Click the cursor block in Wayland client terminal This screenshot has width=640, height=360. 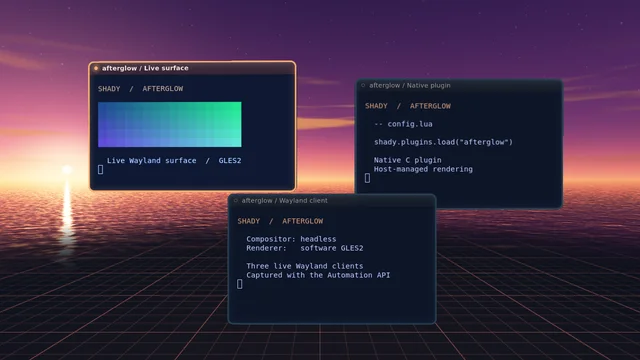coord(240,284)
